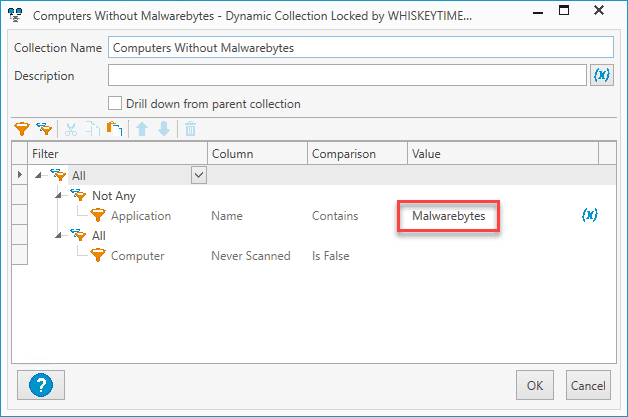Image resolution: width=628 pixels, height=417 pixels.
Task: Open variables button beside Description field
Action: [x=602, y=75]
